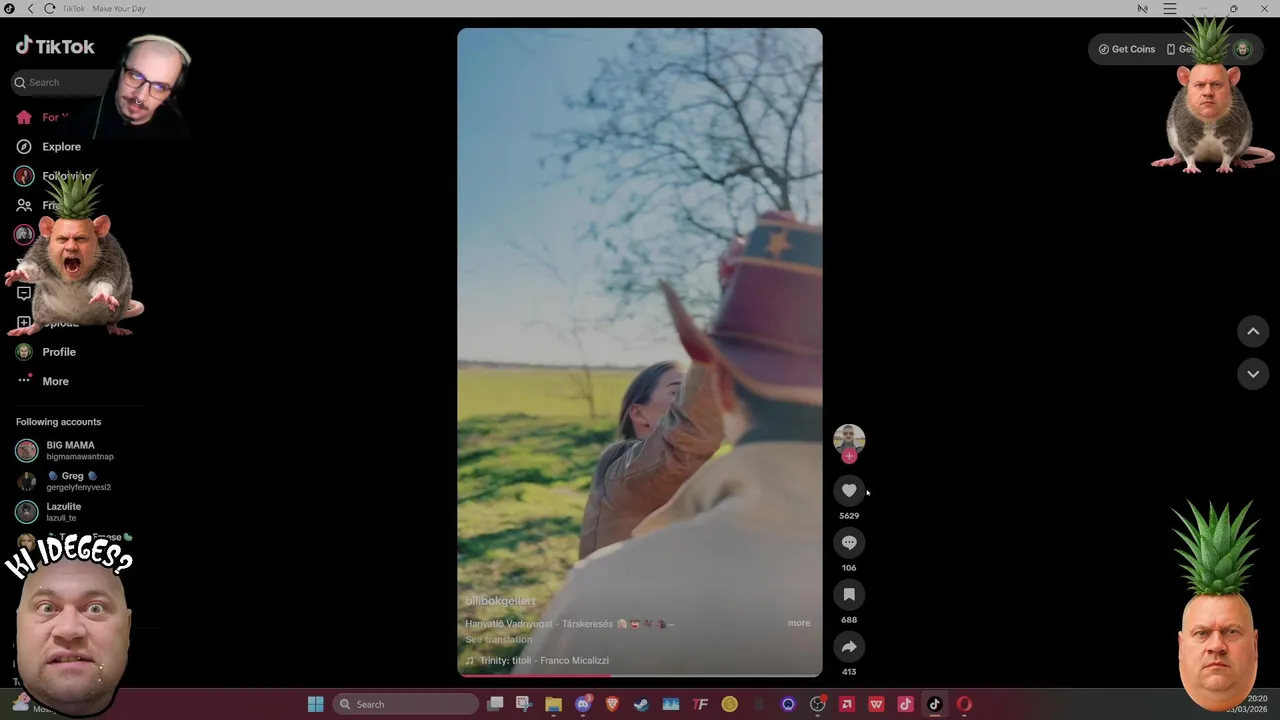Click the TikTok logo
Image resolution: width=1280 pixels, height=720 pixels.
(55, 46)
